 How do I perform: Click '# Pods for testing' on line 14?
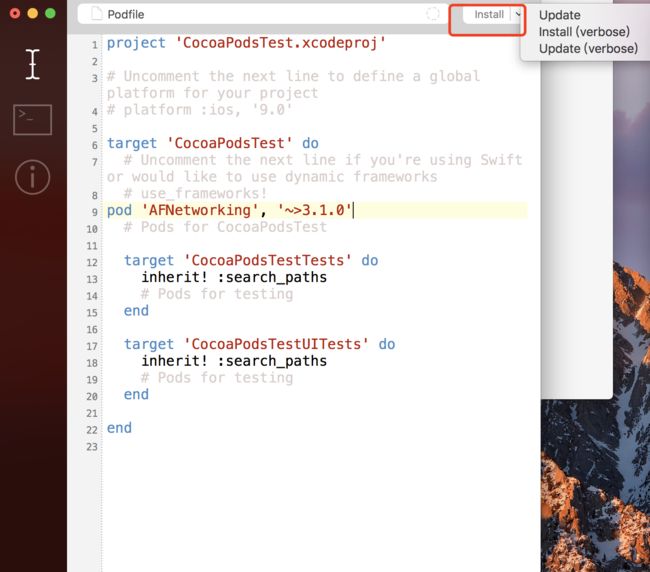(217, 294)
